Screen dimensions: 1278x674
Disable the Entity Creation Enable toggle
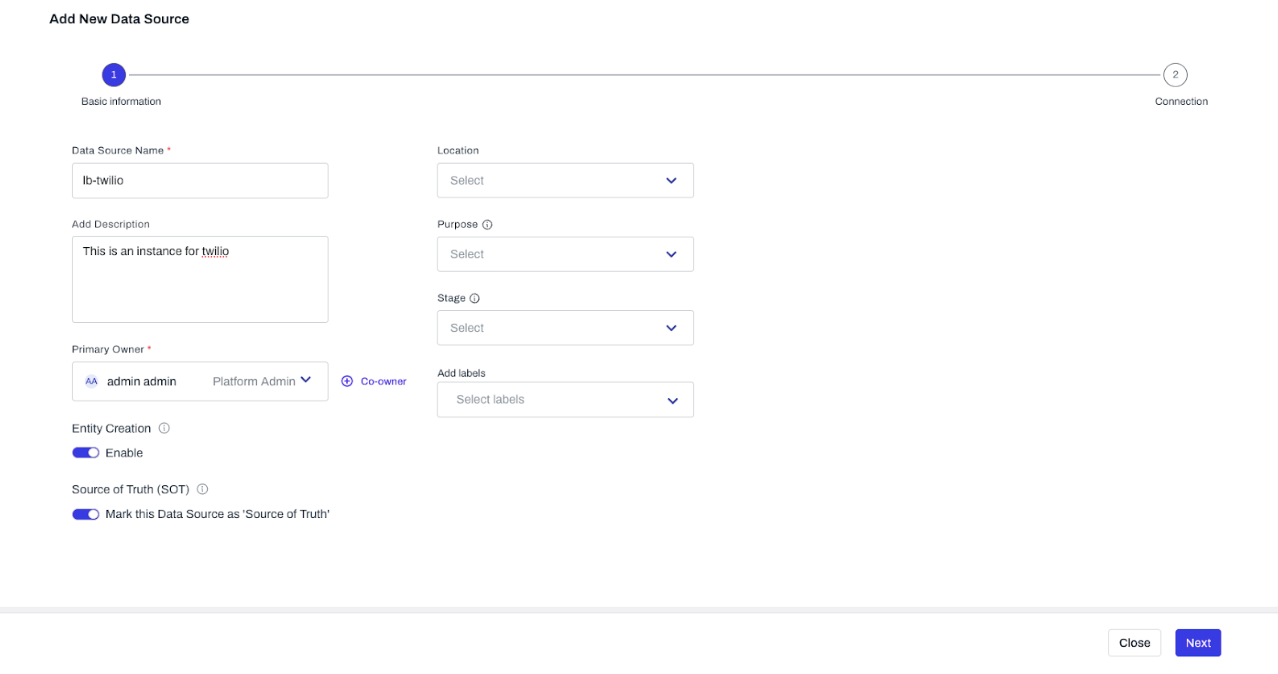(86, 453)
